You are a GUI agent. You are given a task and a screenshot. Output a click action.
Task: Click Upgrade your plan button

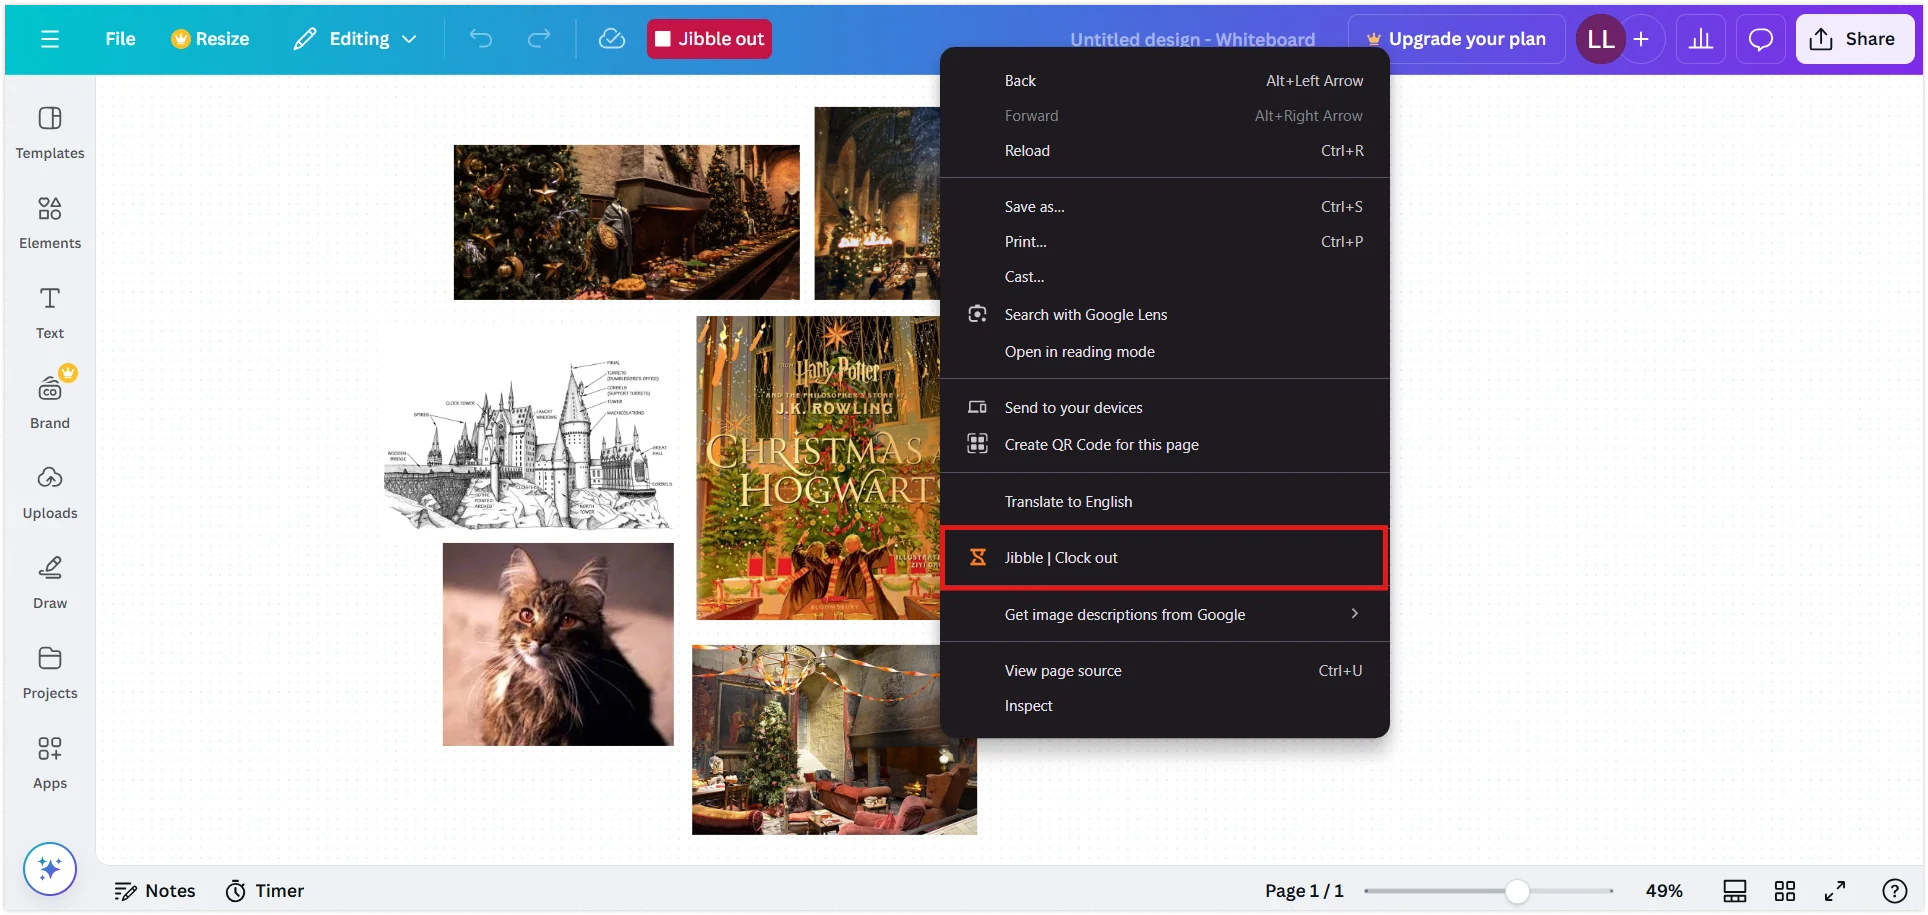pos(1457,39)
